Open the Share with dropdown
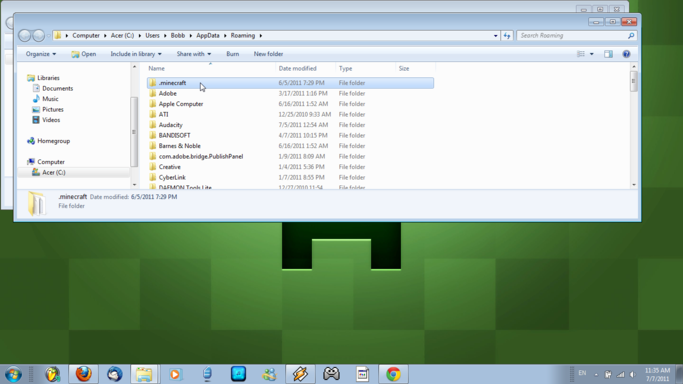Image resolution: width=683 pixels, height=384 pixels. click(x=194, y=54)
